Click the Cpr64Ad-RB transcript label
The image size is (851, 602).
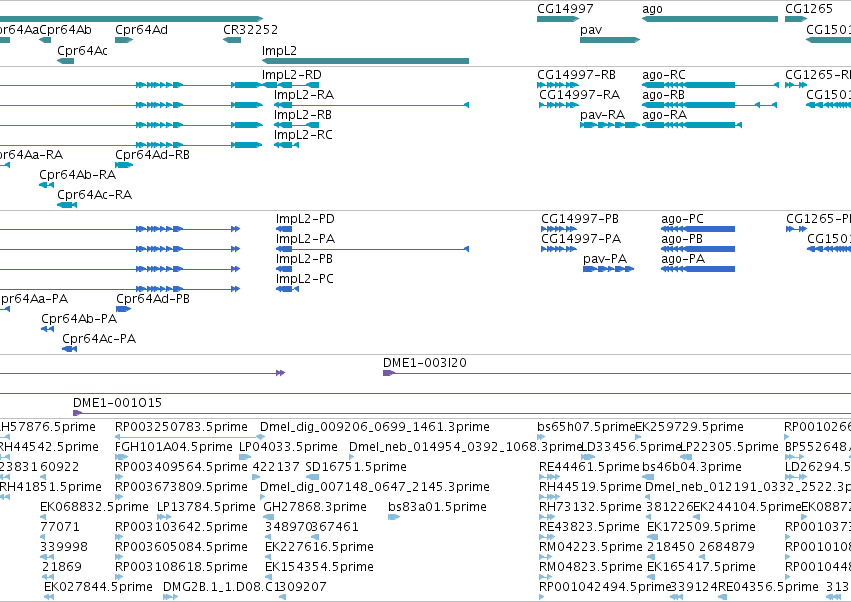coord(153,155)
